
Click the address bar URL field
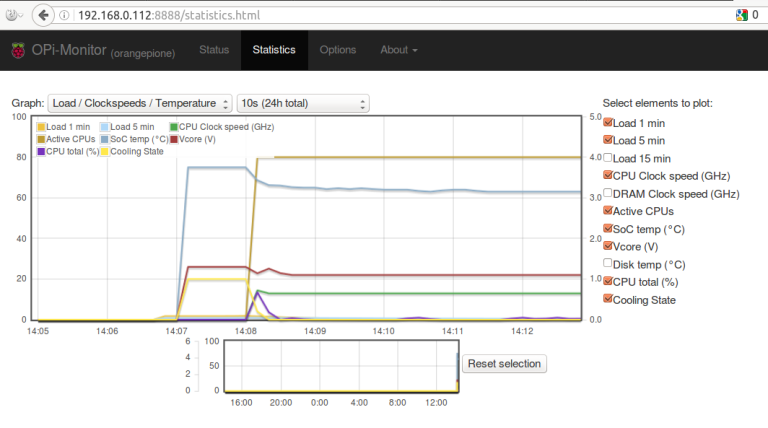392,15
